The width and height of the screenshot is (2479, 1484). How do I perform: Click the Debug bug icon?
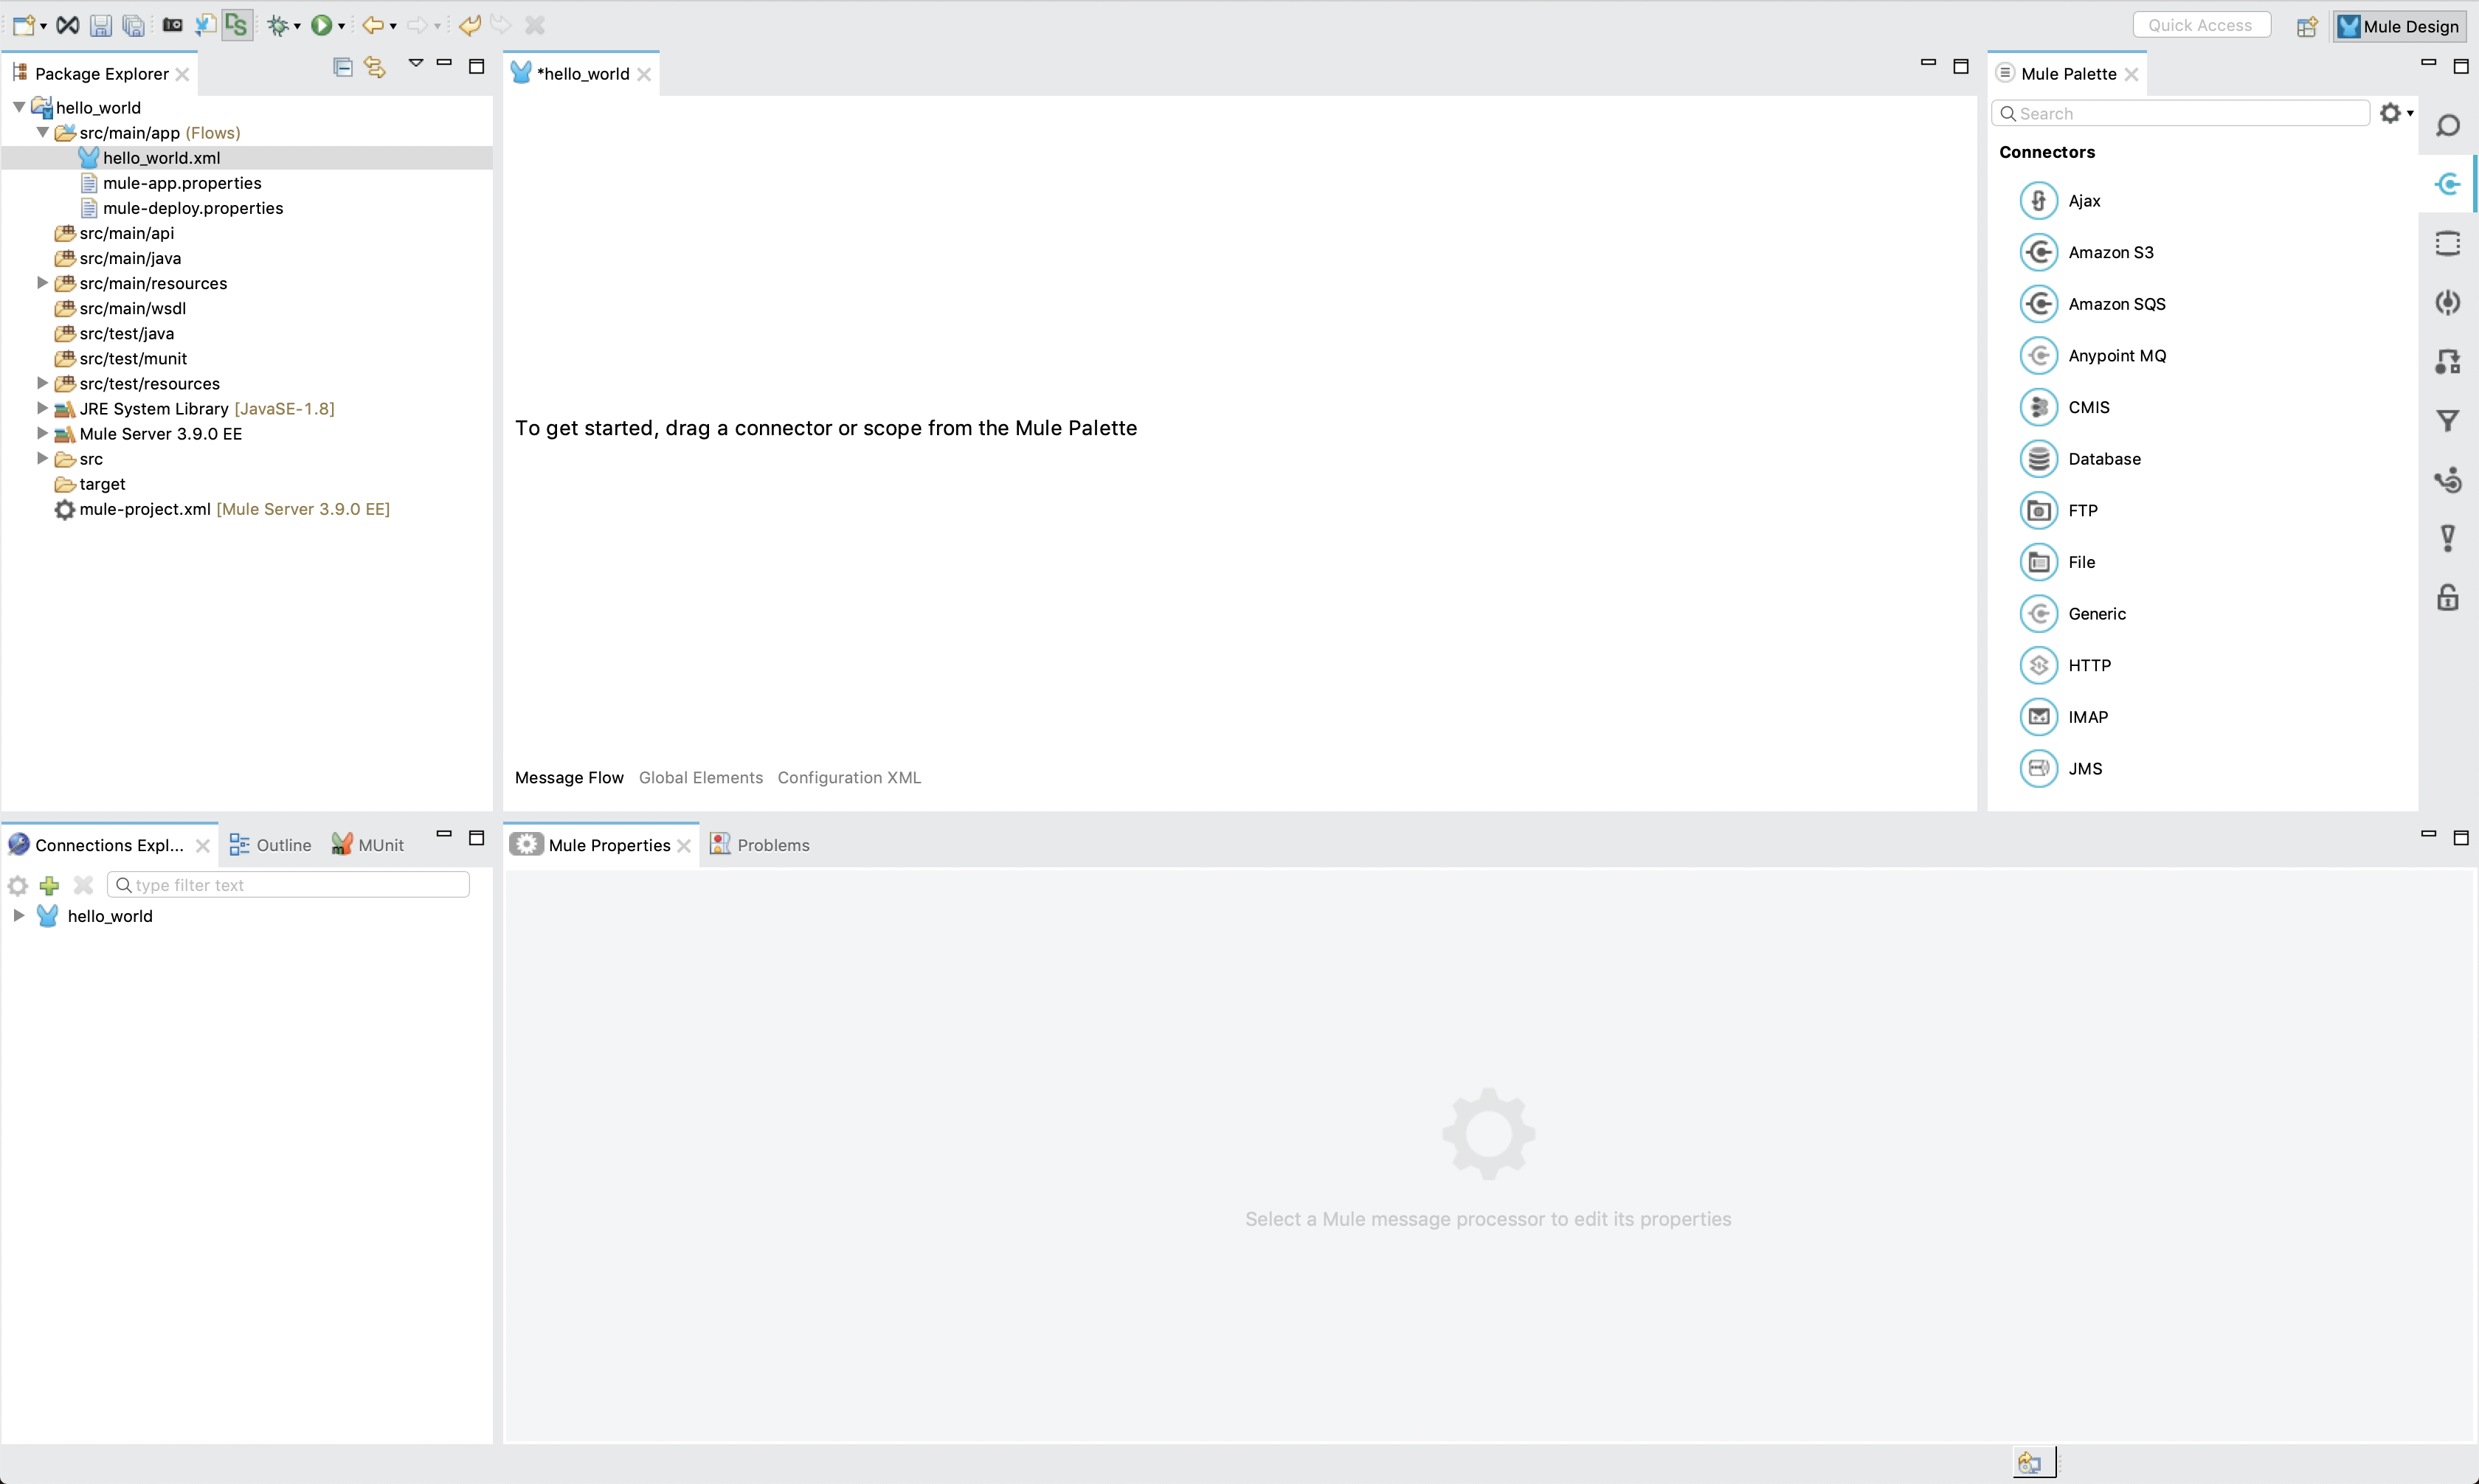point(278,25)
